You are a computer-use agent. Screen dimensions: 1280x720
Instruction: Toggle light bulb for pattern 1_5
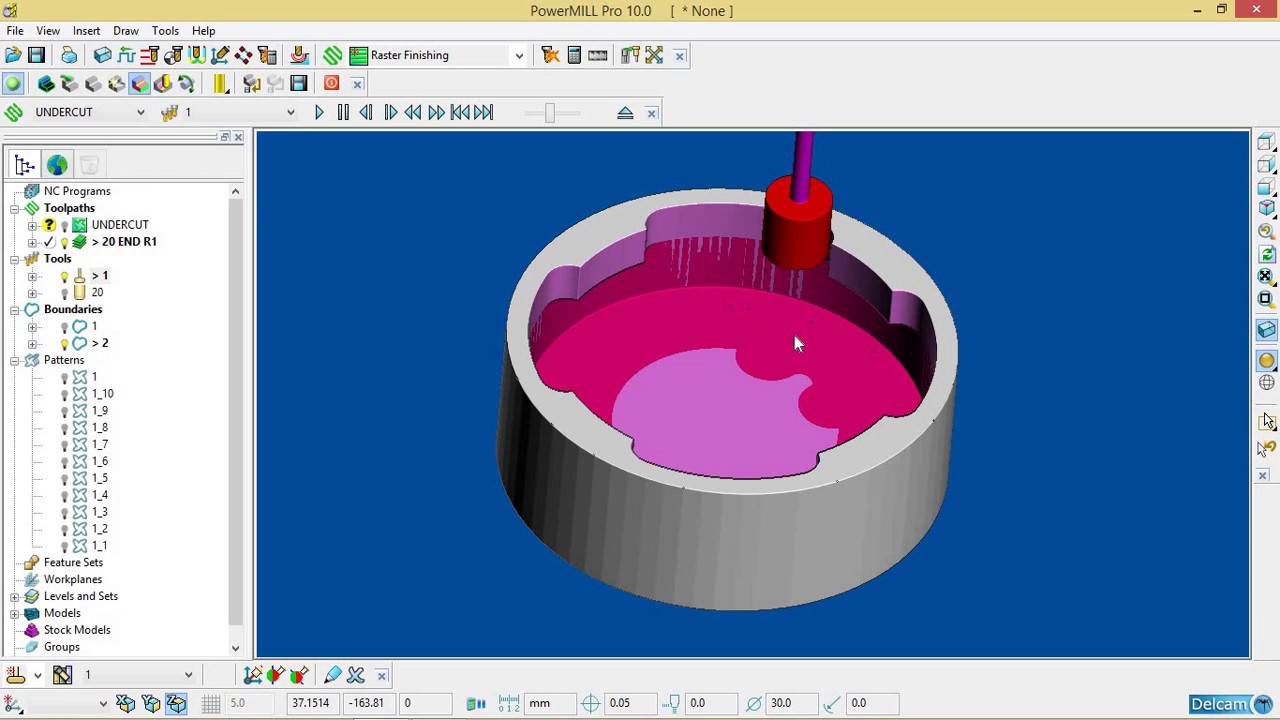[x=65, y=479]
